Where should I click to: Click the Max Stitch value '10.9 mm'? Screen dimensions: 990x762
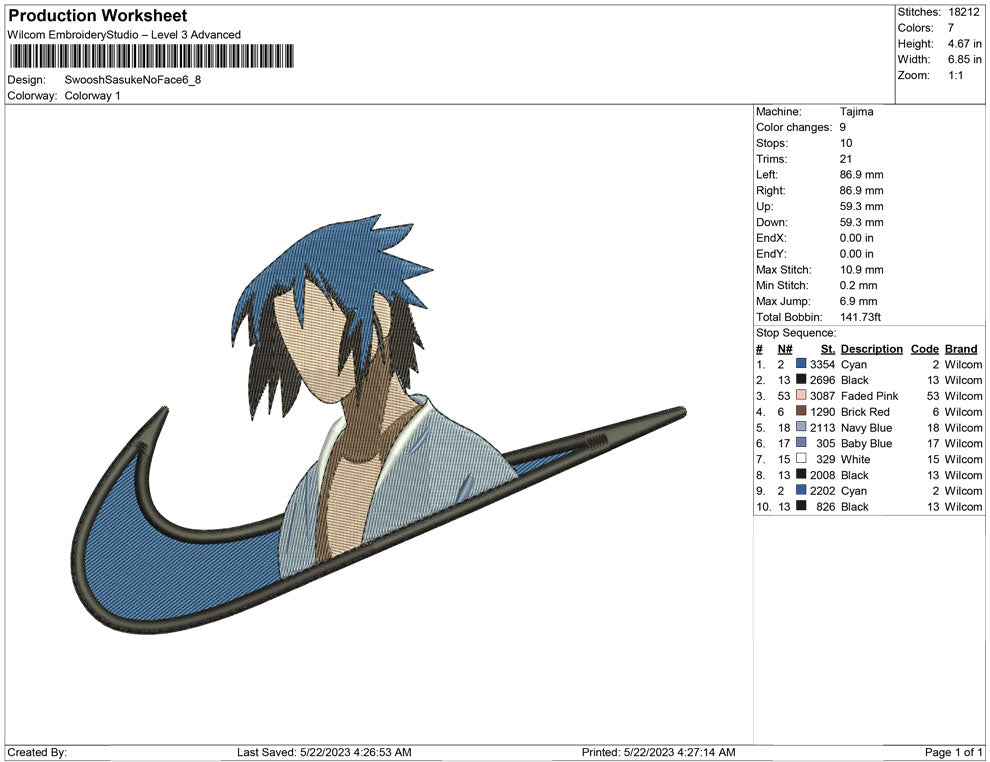tap(862, 270)
